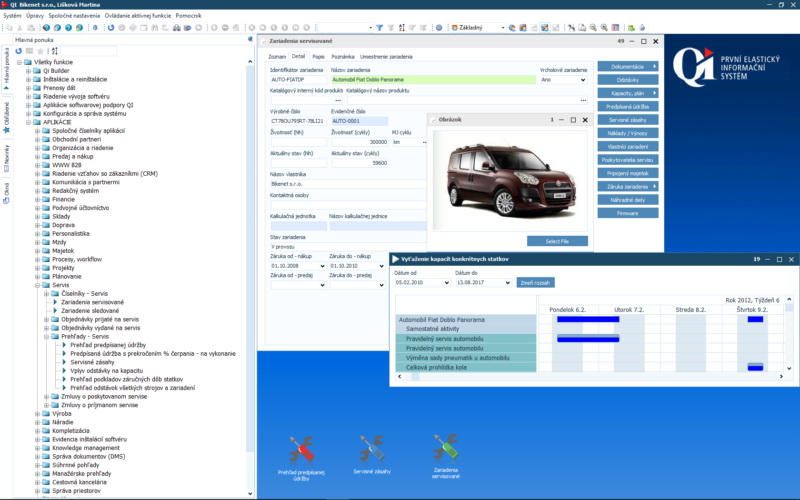This screenshot has width=800, height=500.
Task: Click the QI logo image
Action: pos(726,66)
